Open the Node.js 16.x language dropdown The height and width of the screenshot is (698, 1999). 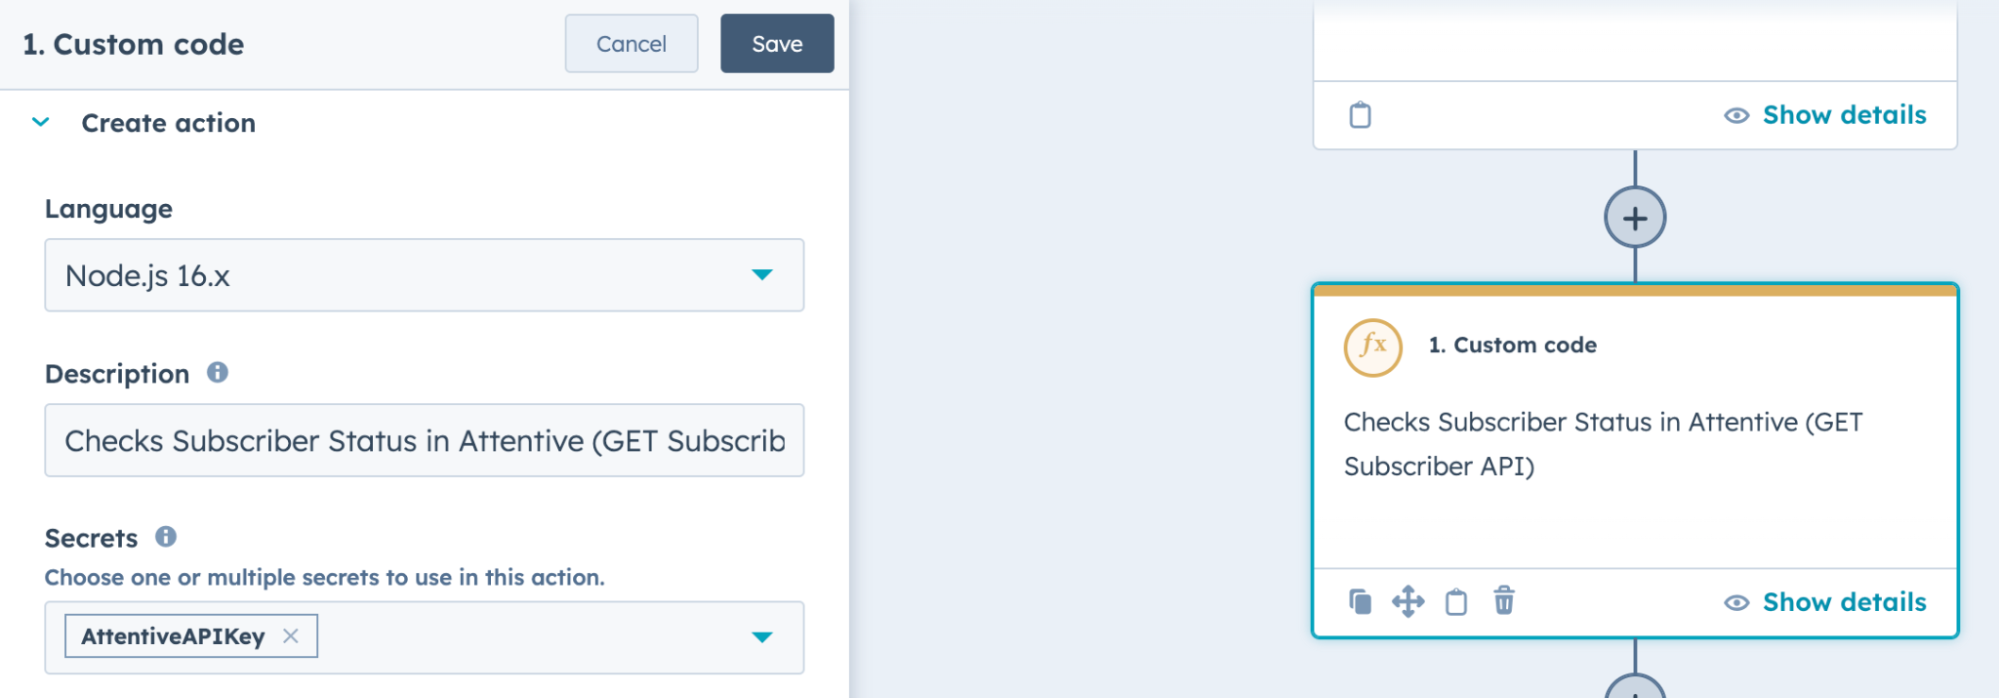pos(424,275)
